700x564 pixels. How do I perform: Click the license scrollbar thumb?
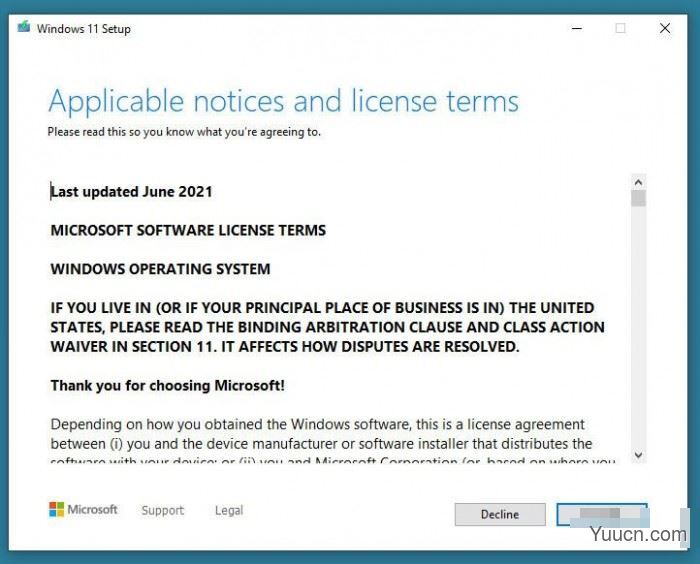point(638,198)
